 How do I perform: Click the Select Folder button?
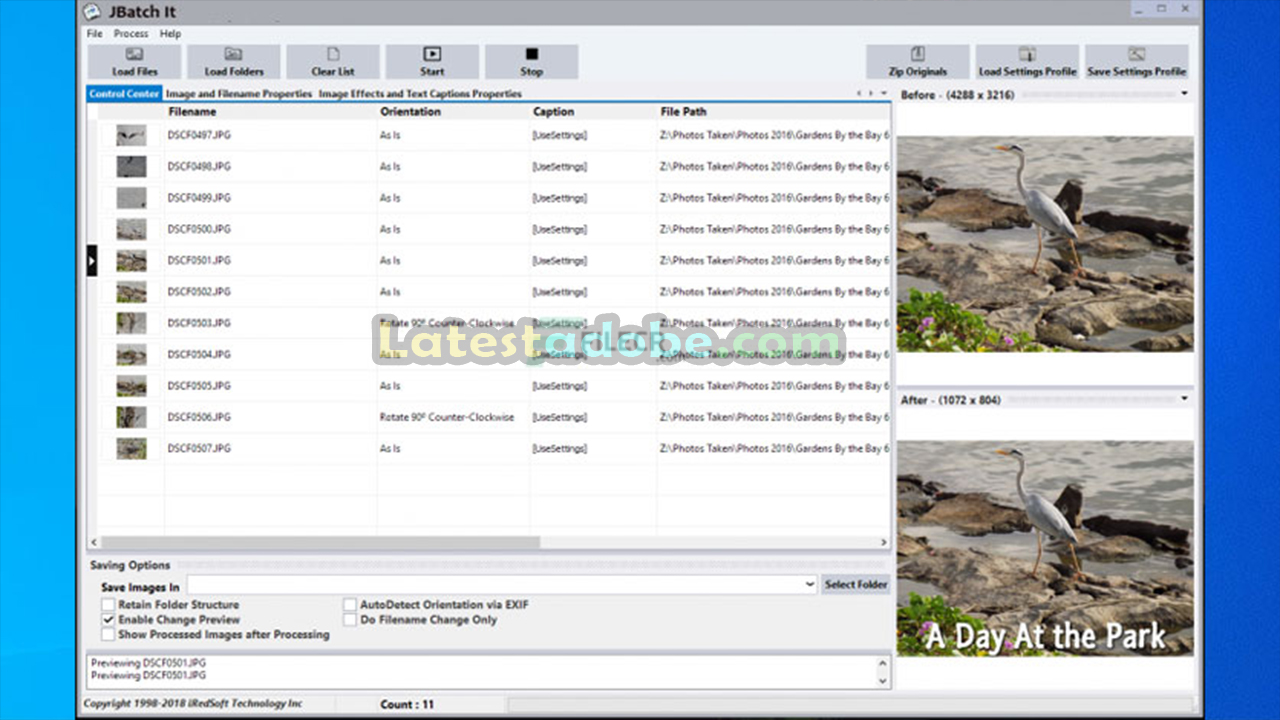click(856, 585)
